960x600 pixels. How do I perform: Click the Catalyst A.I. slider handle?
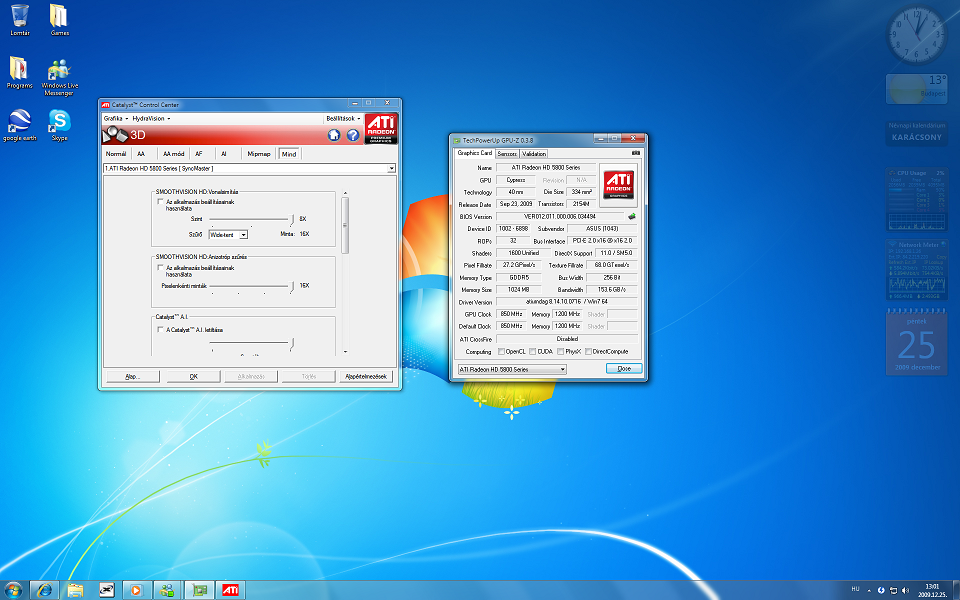click(292, 344)
